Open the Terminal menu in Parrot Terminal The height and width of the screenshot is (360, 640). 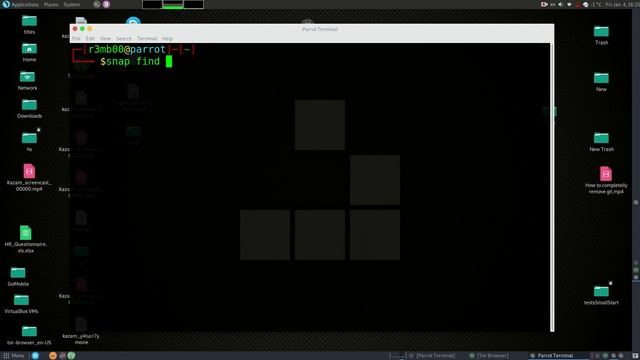[x=147, y=38]
